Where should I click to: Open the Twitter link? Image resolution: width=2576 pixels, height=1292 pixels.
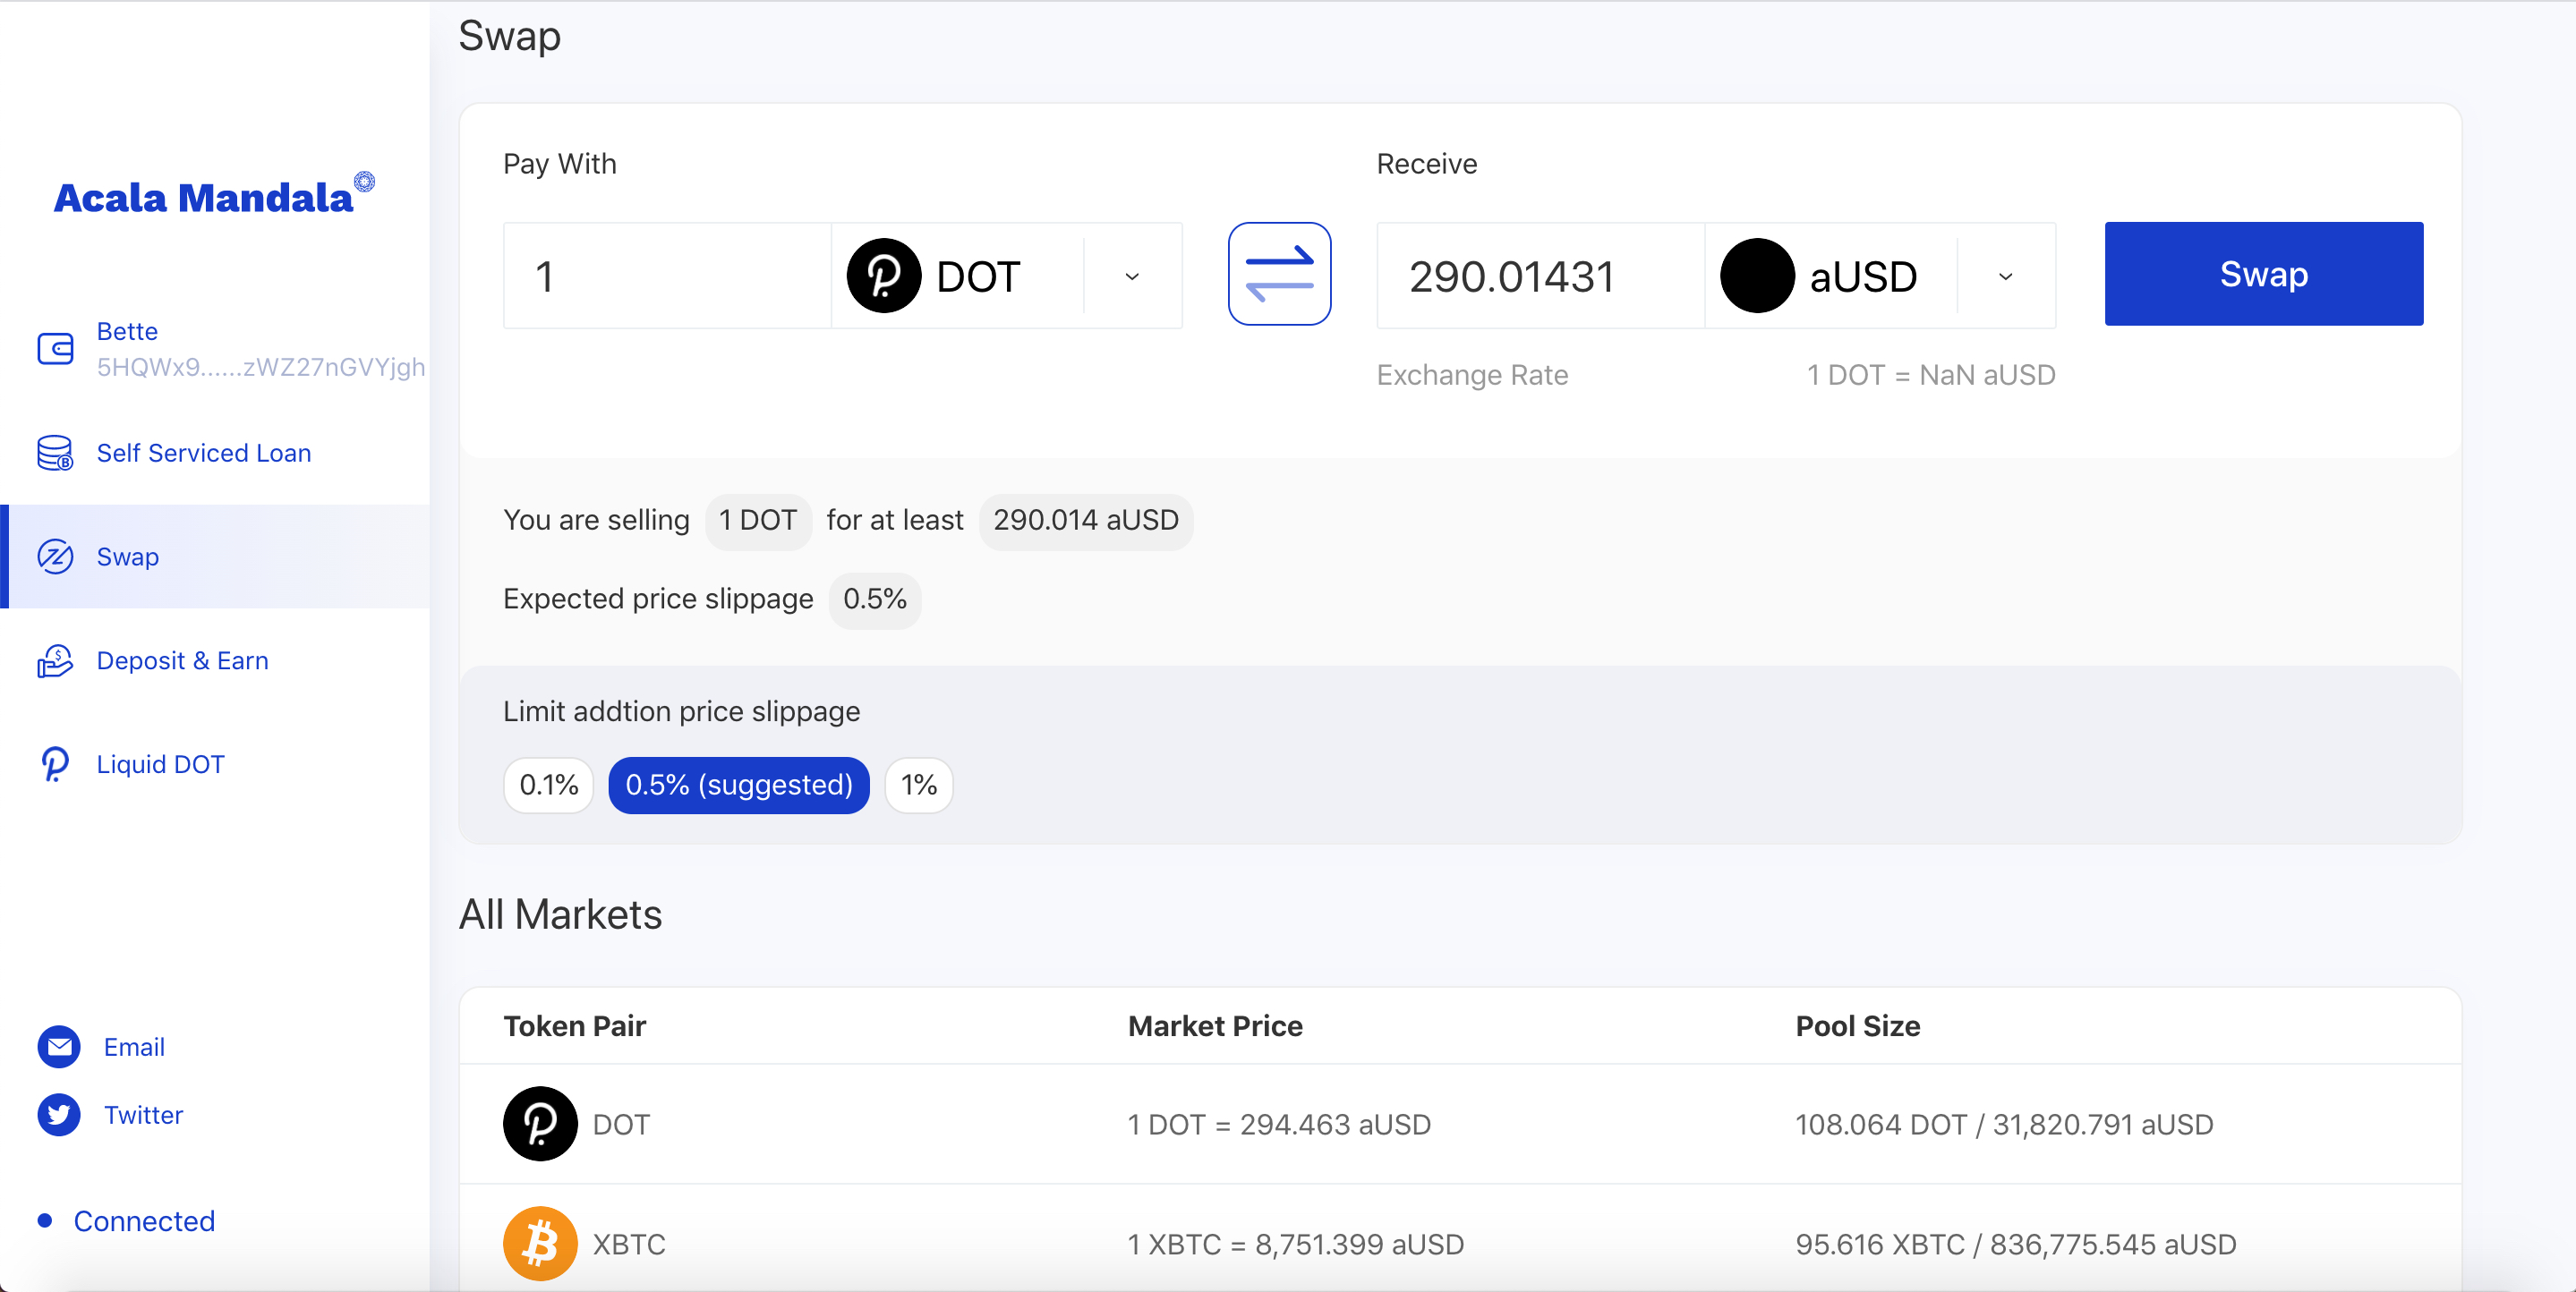(143, 1115)
